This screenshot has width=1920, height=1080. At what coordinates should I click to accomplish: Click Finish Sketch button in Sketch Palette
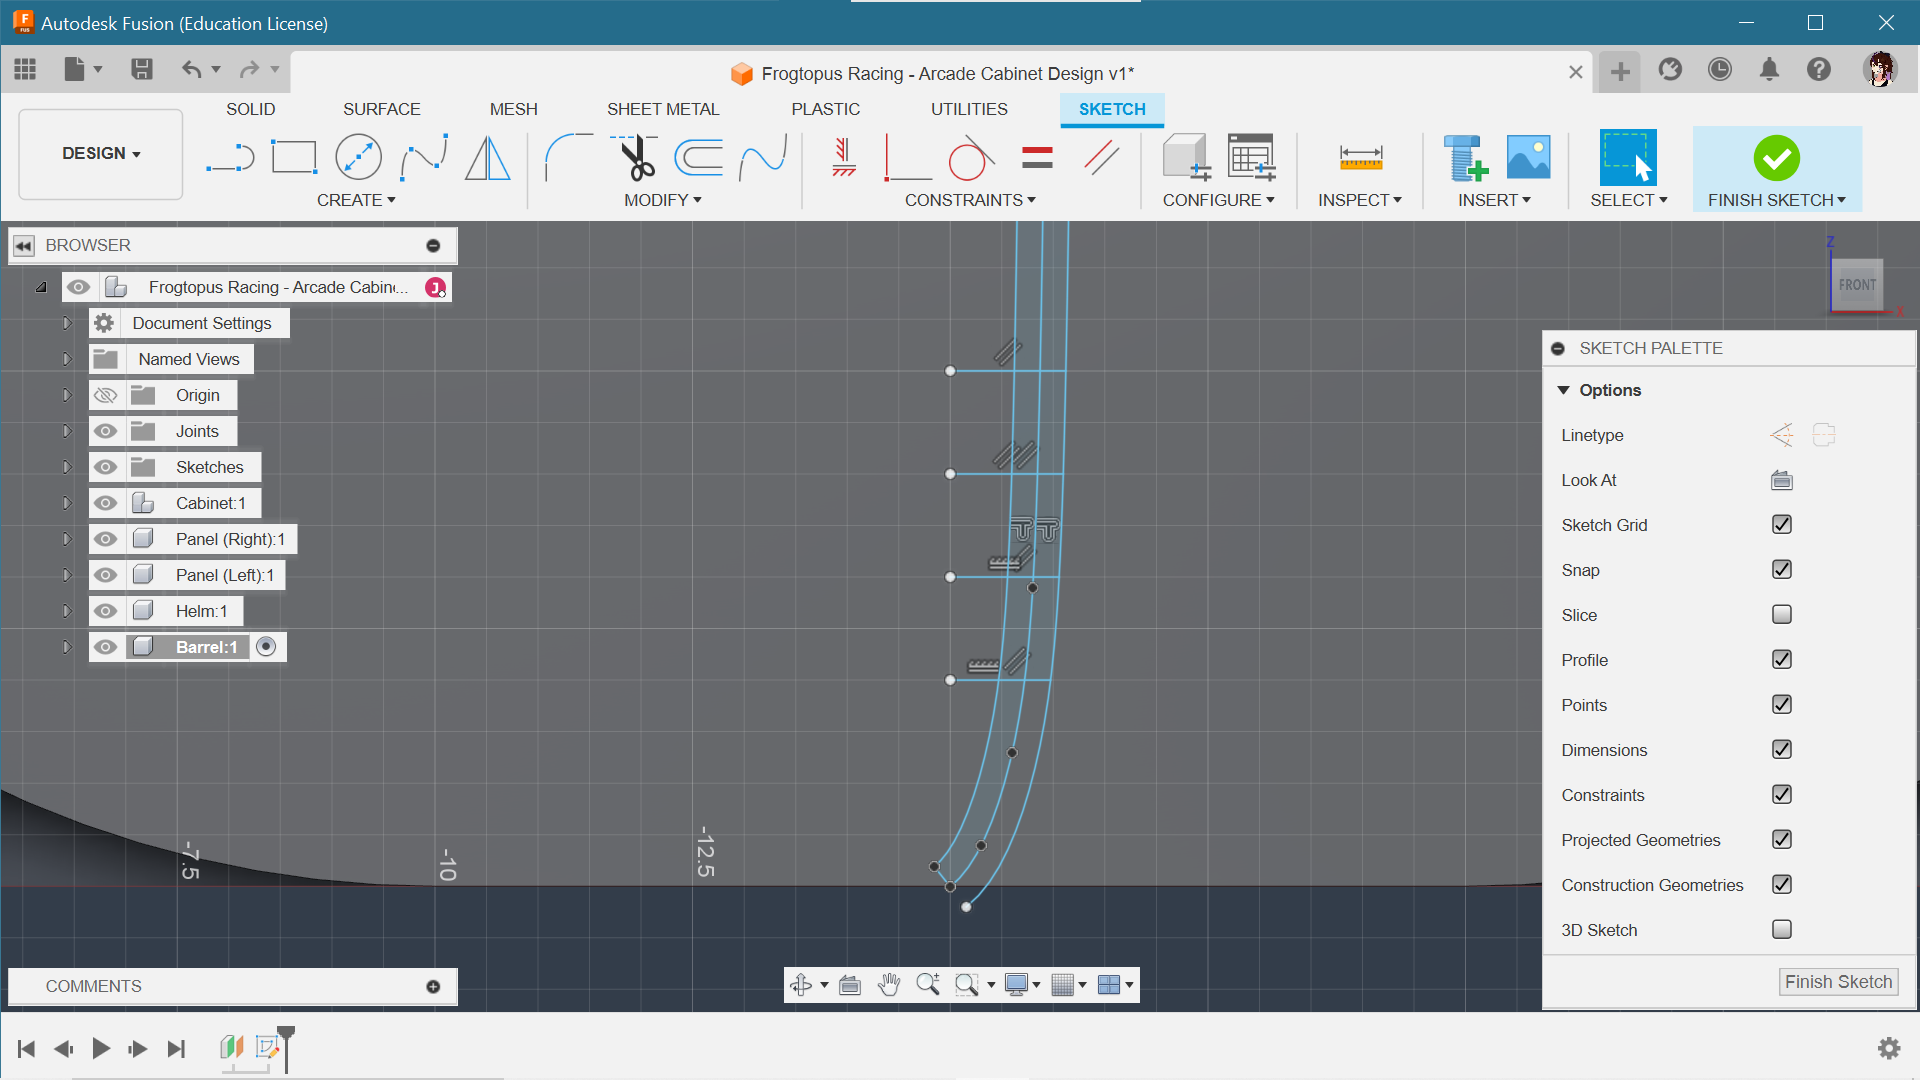click(1838, 982)
